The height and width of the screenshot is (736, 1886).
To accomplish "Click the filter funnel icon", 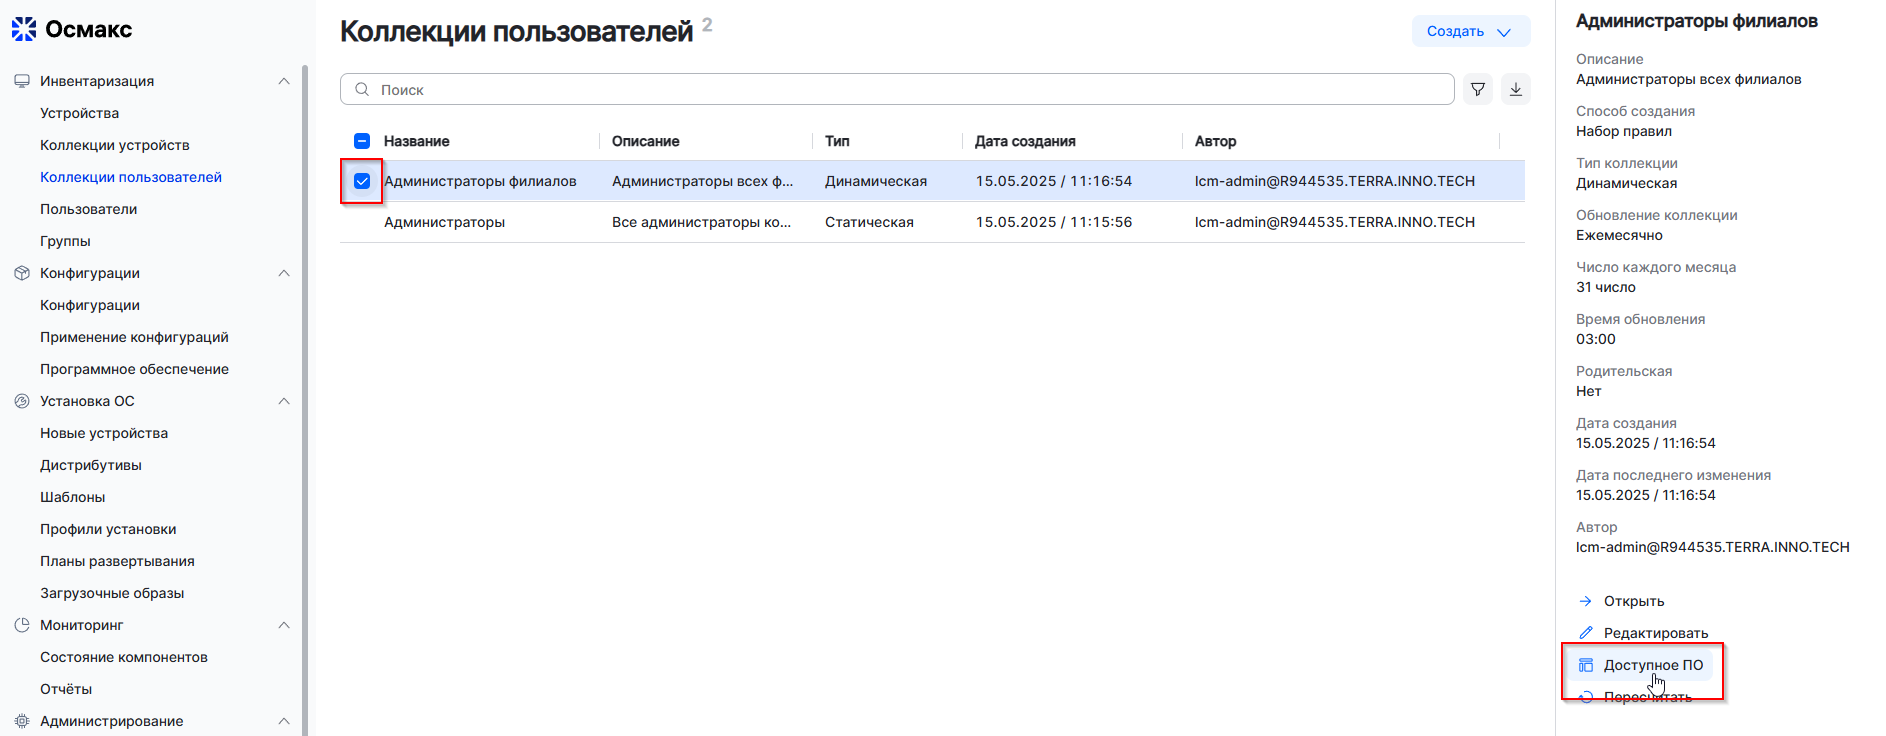I will 1477,89.
